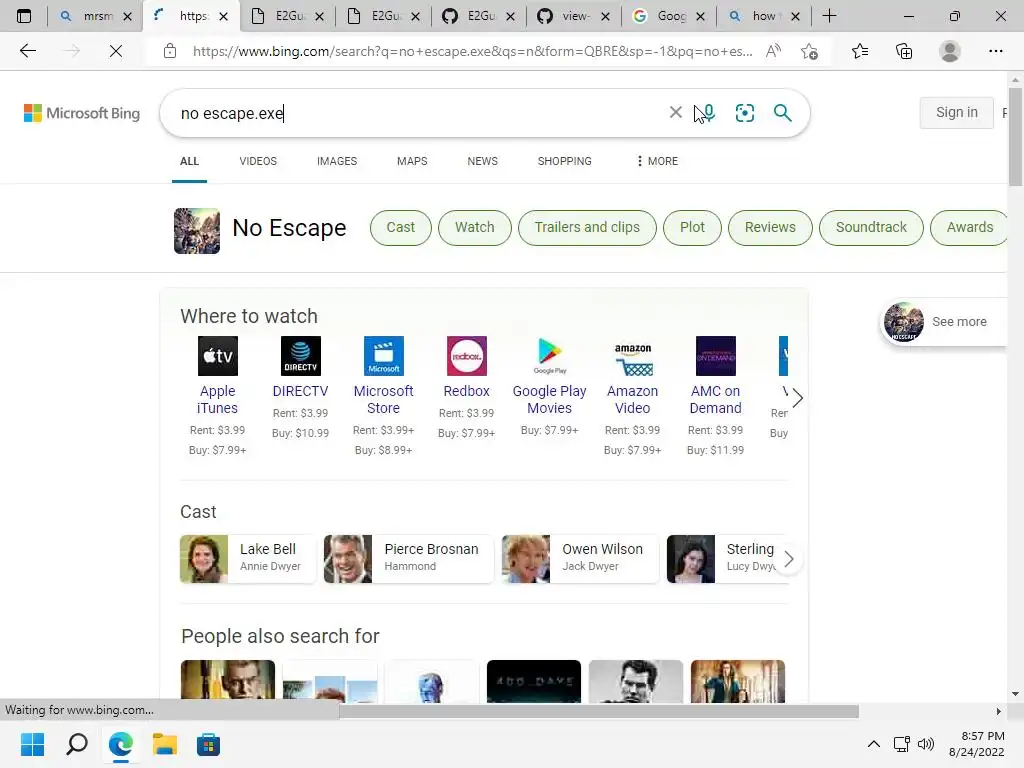Open Apple iTunes watch option icon

217,356
